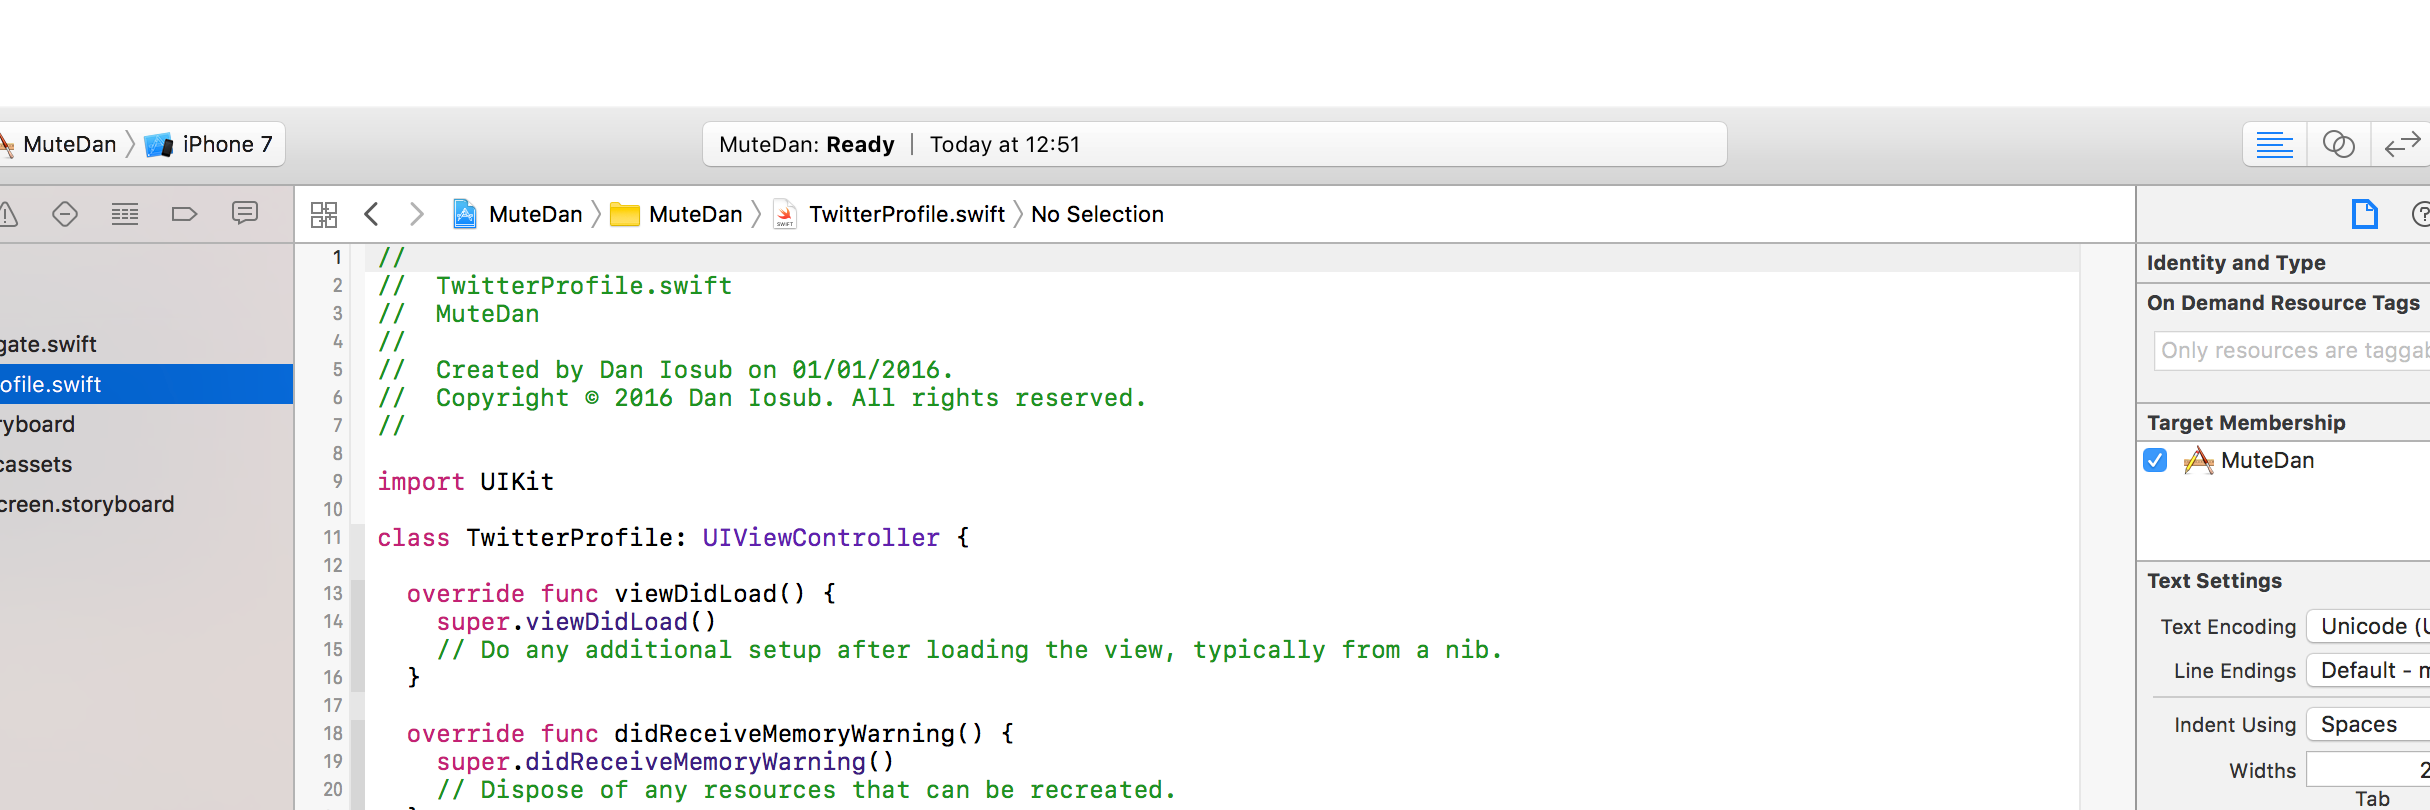Click the Copyright comment line
This screenshot has width=2430, height=810.
click(762, 398)
